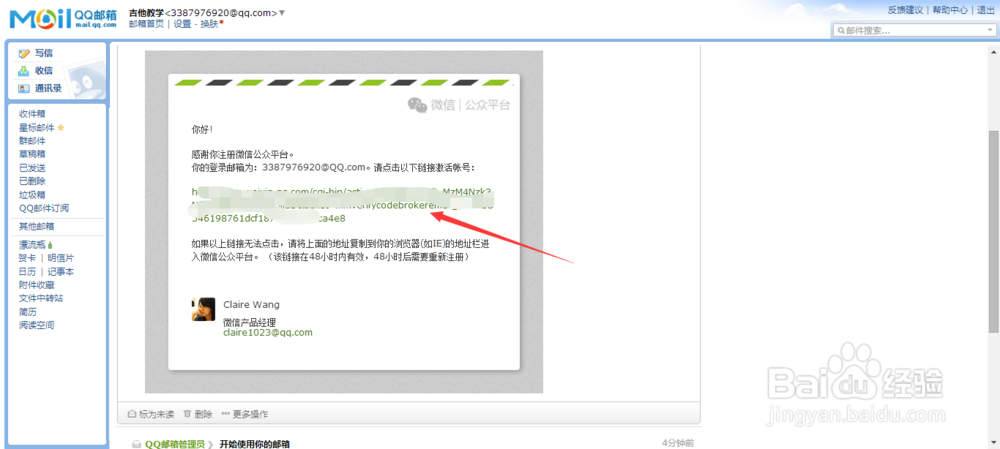Screen dimensions: 1000x449
Task: Open 贺卡 greeting cards
Action: point(27,258)
